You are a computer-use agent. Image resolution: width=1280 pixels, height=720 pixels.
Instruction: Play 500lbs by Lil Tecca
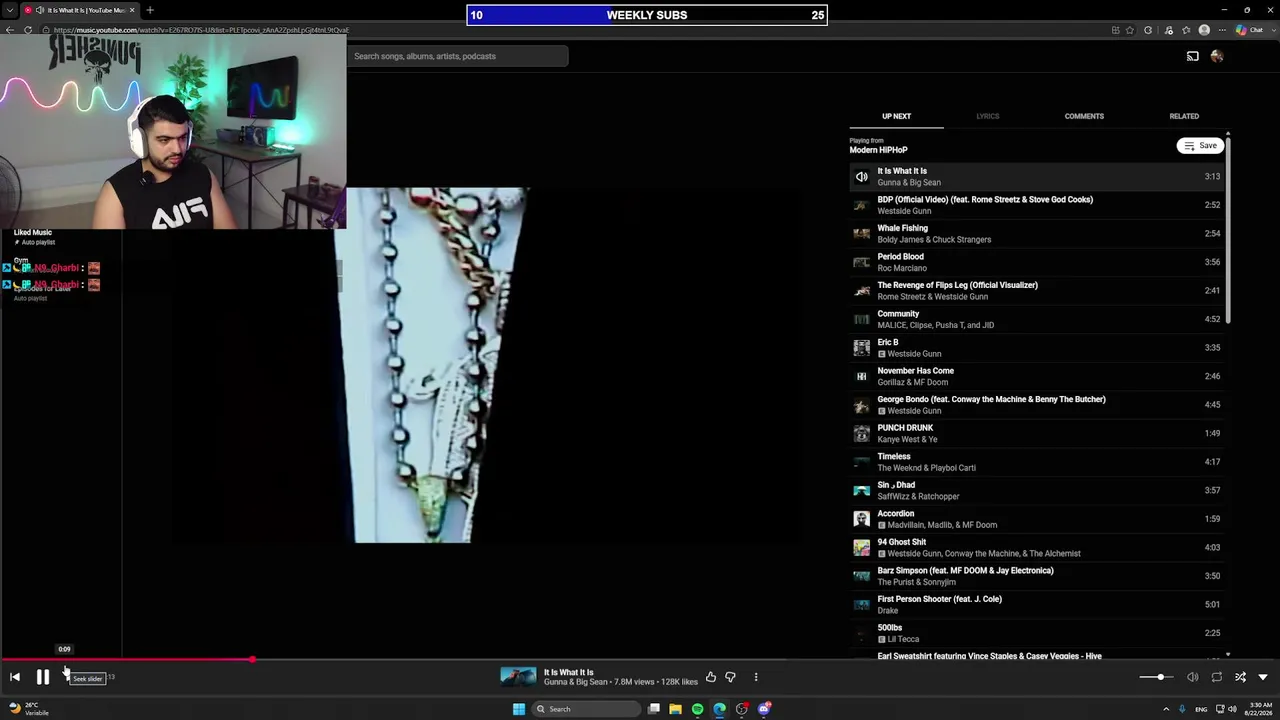coord(1036,633)
